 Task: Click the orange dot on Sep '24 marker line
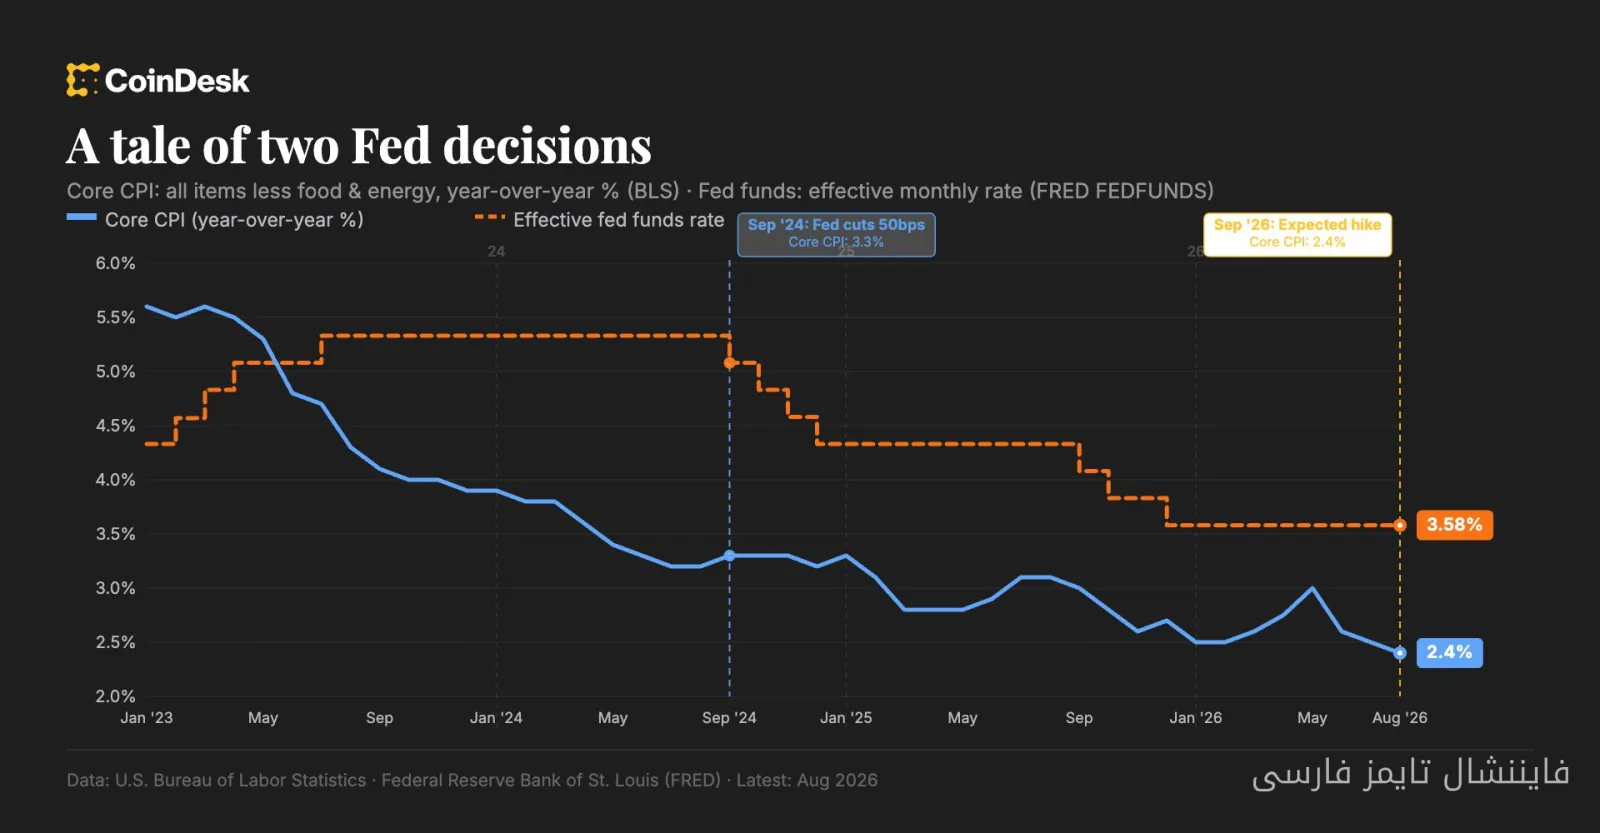coord(729,363)
